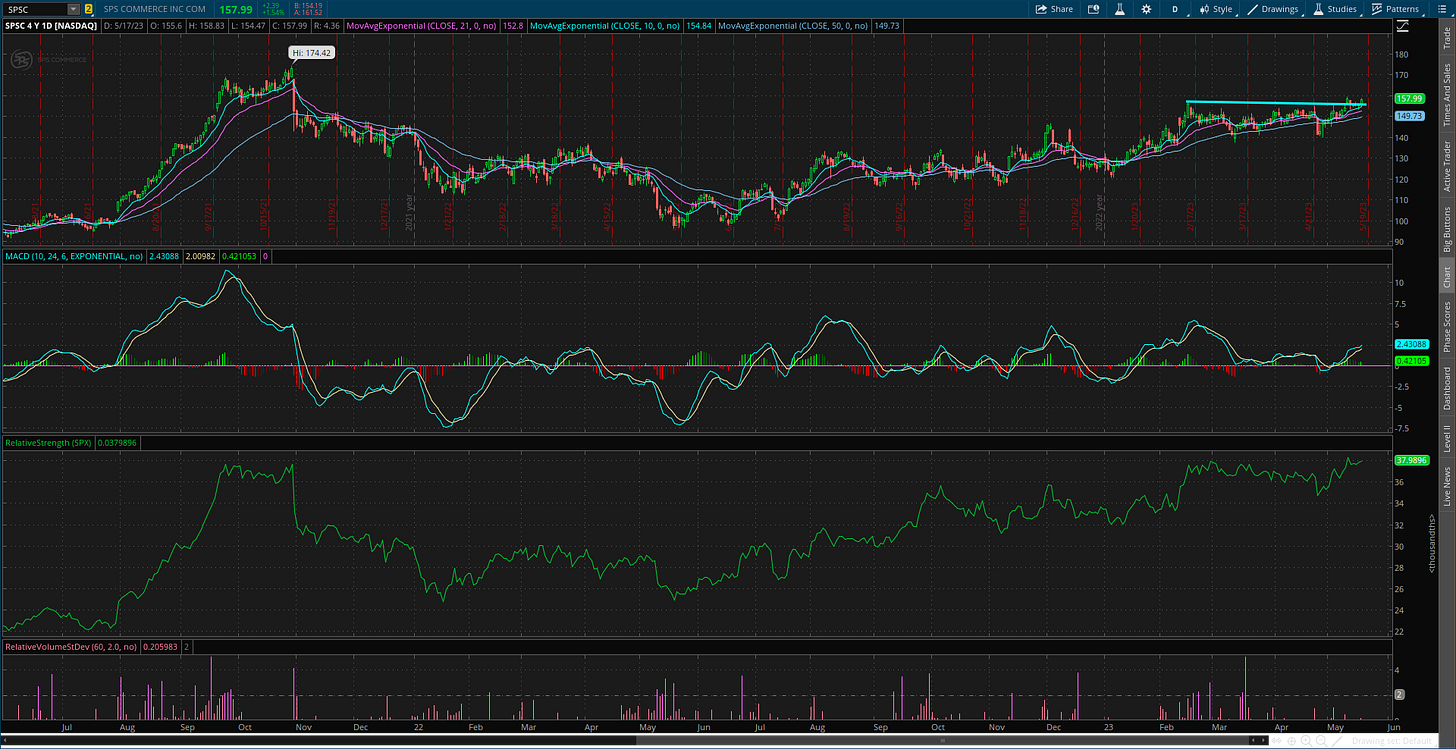1456x749 pixels.
Task: Click the cyan resistance trendline on chart
Action: (1275, 103)
